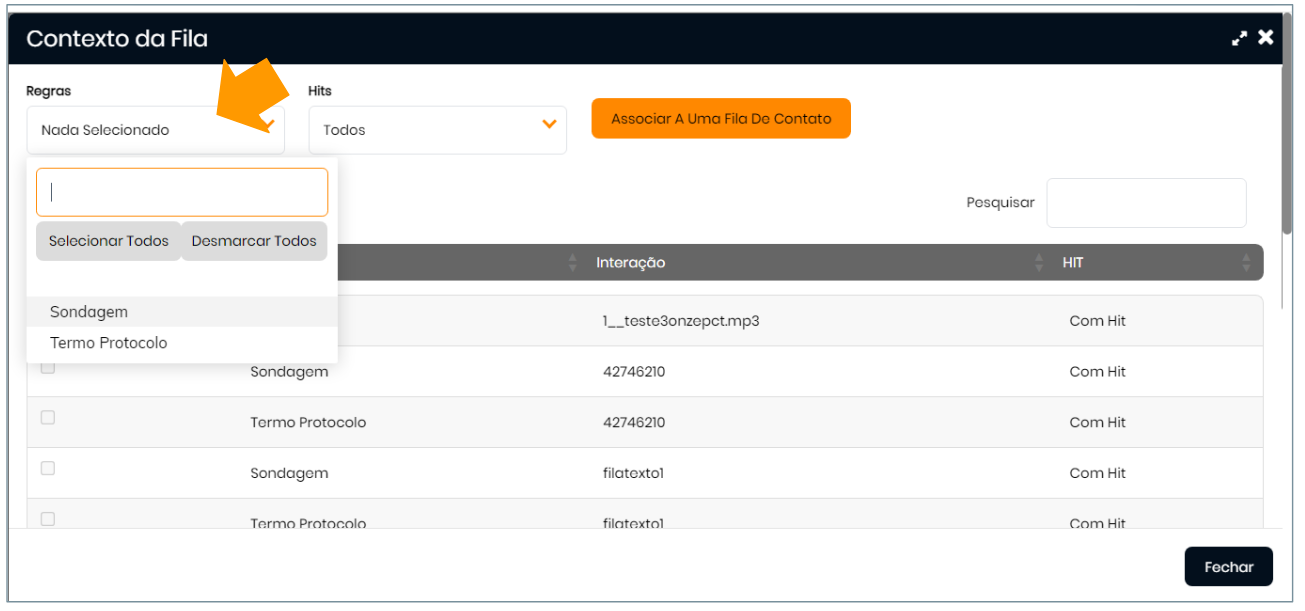The height and width of the screenshot is (611, 1305).
Task: Click the Selecionar Todos button
Action: click(108, 241)
